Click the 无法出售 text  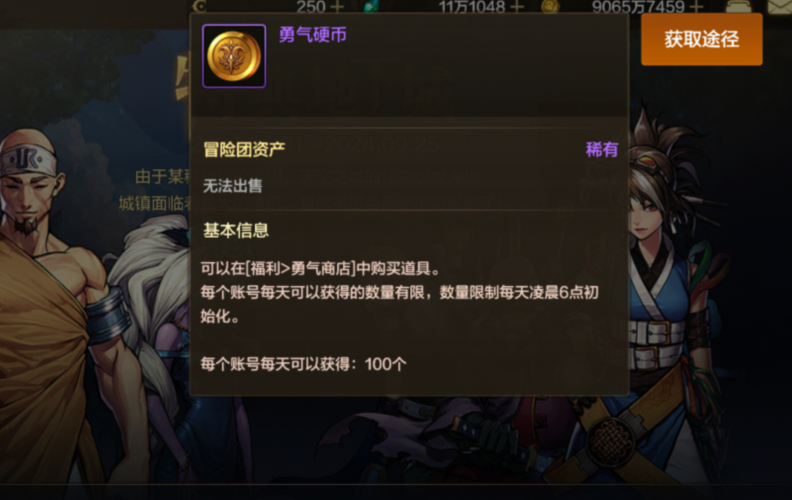(x=232, y=186)
